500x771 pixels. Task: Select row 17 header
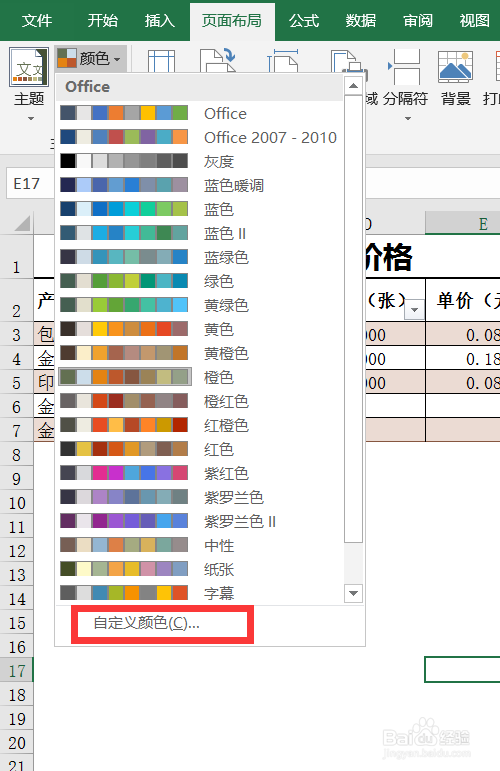[x=17, y=671]
